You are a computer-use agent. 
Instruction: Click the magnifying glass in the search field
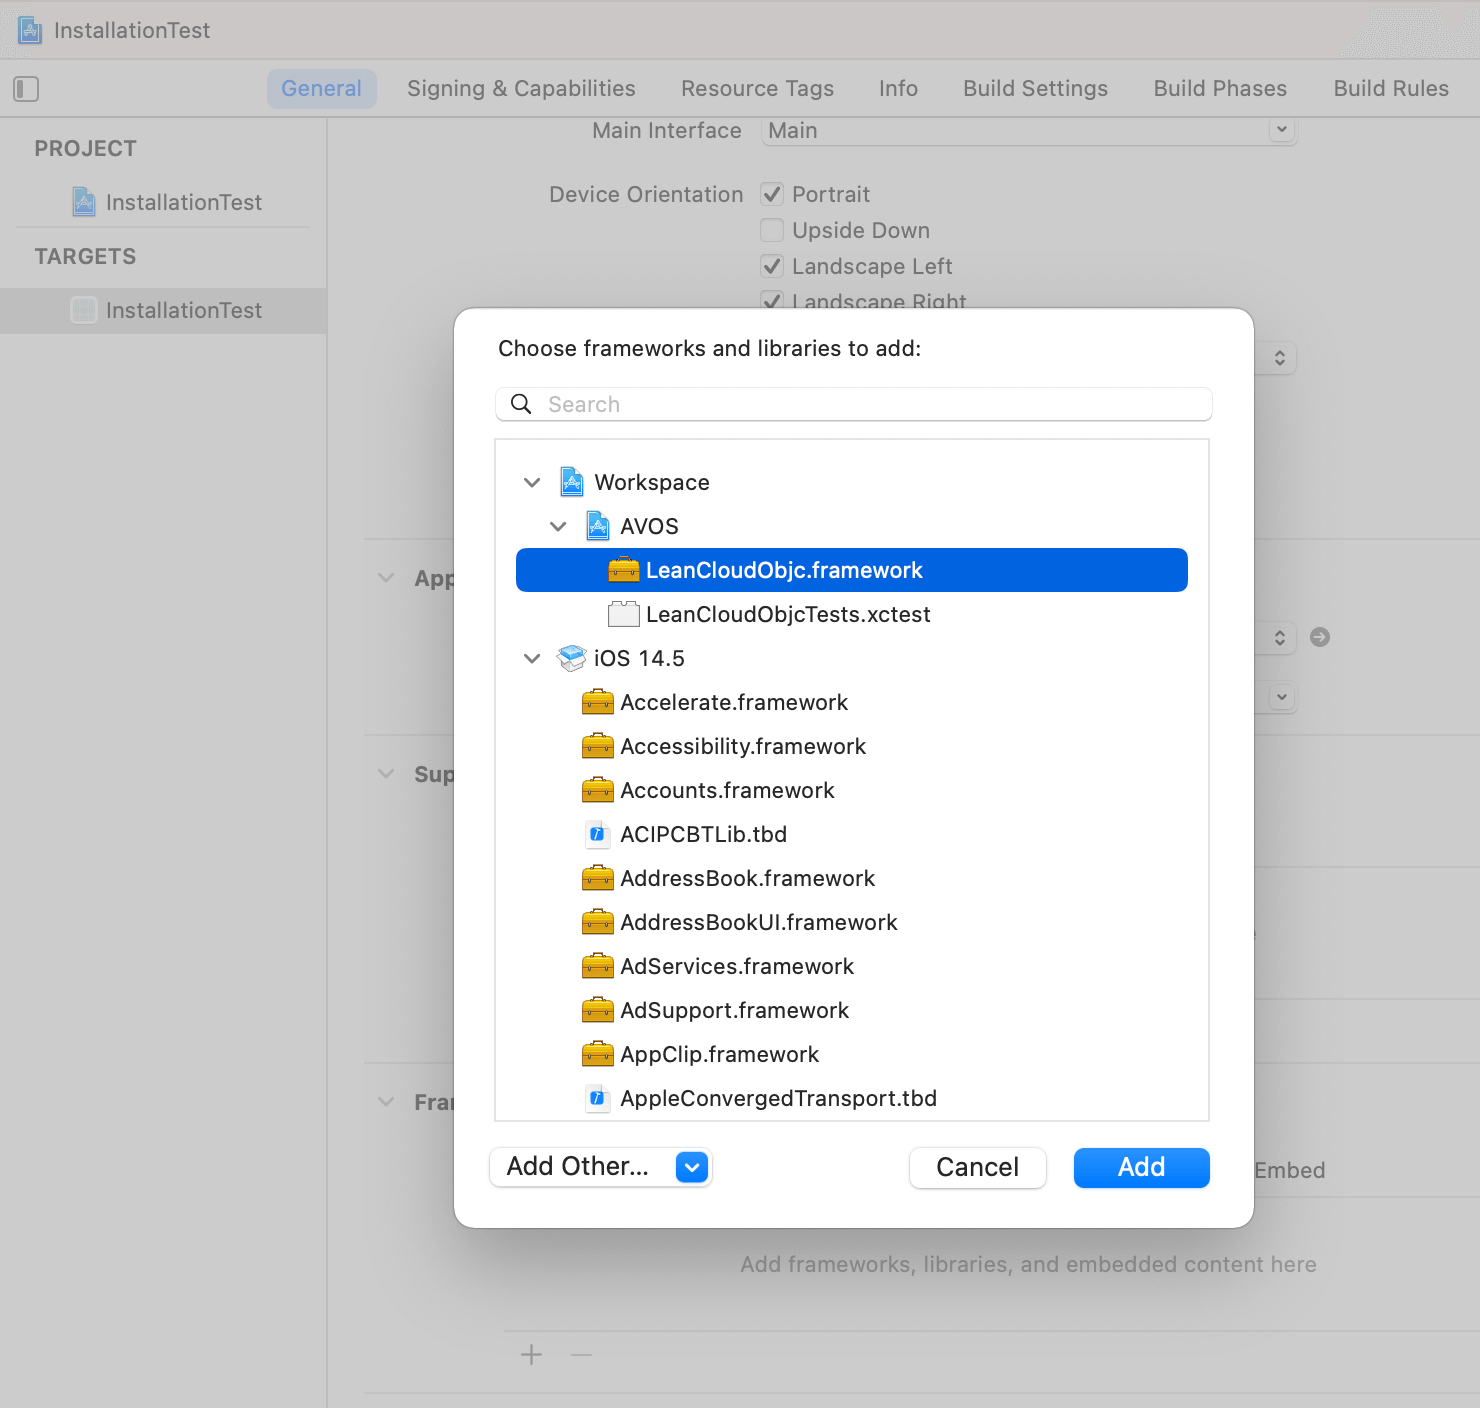click(520, 404)
